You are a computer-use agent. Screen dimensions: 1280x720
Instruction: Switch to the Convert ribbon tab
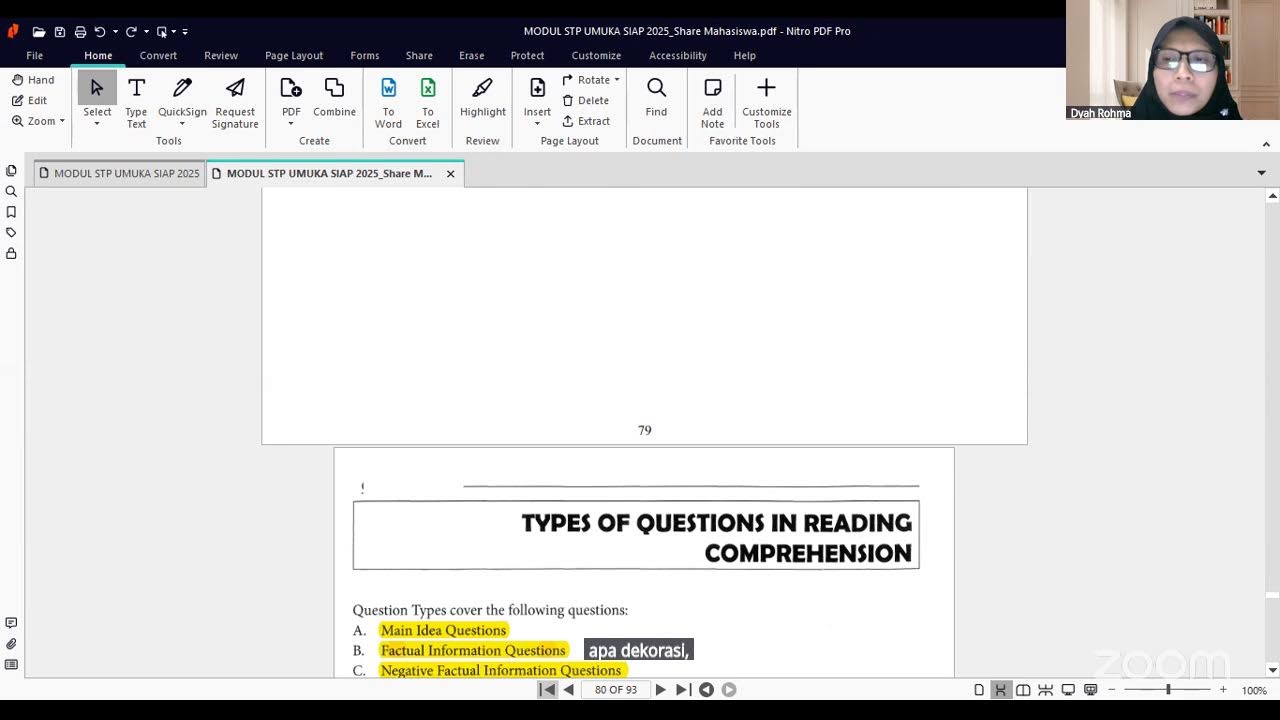(158, 56)
